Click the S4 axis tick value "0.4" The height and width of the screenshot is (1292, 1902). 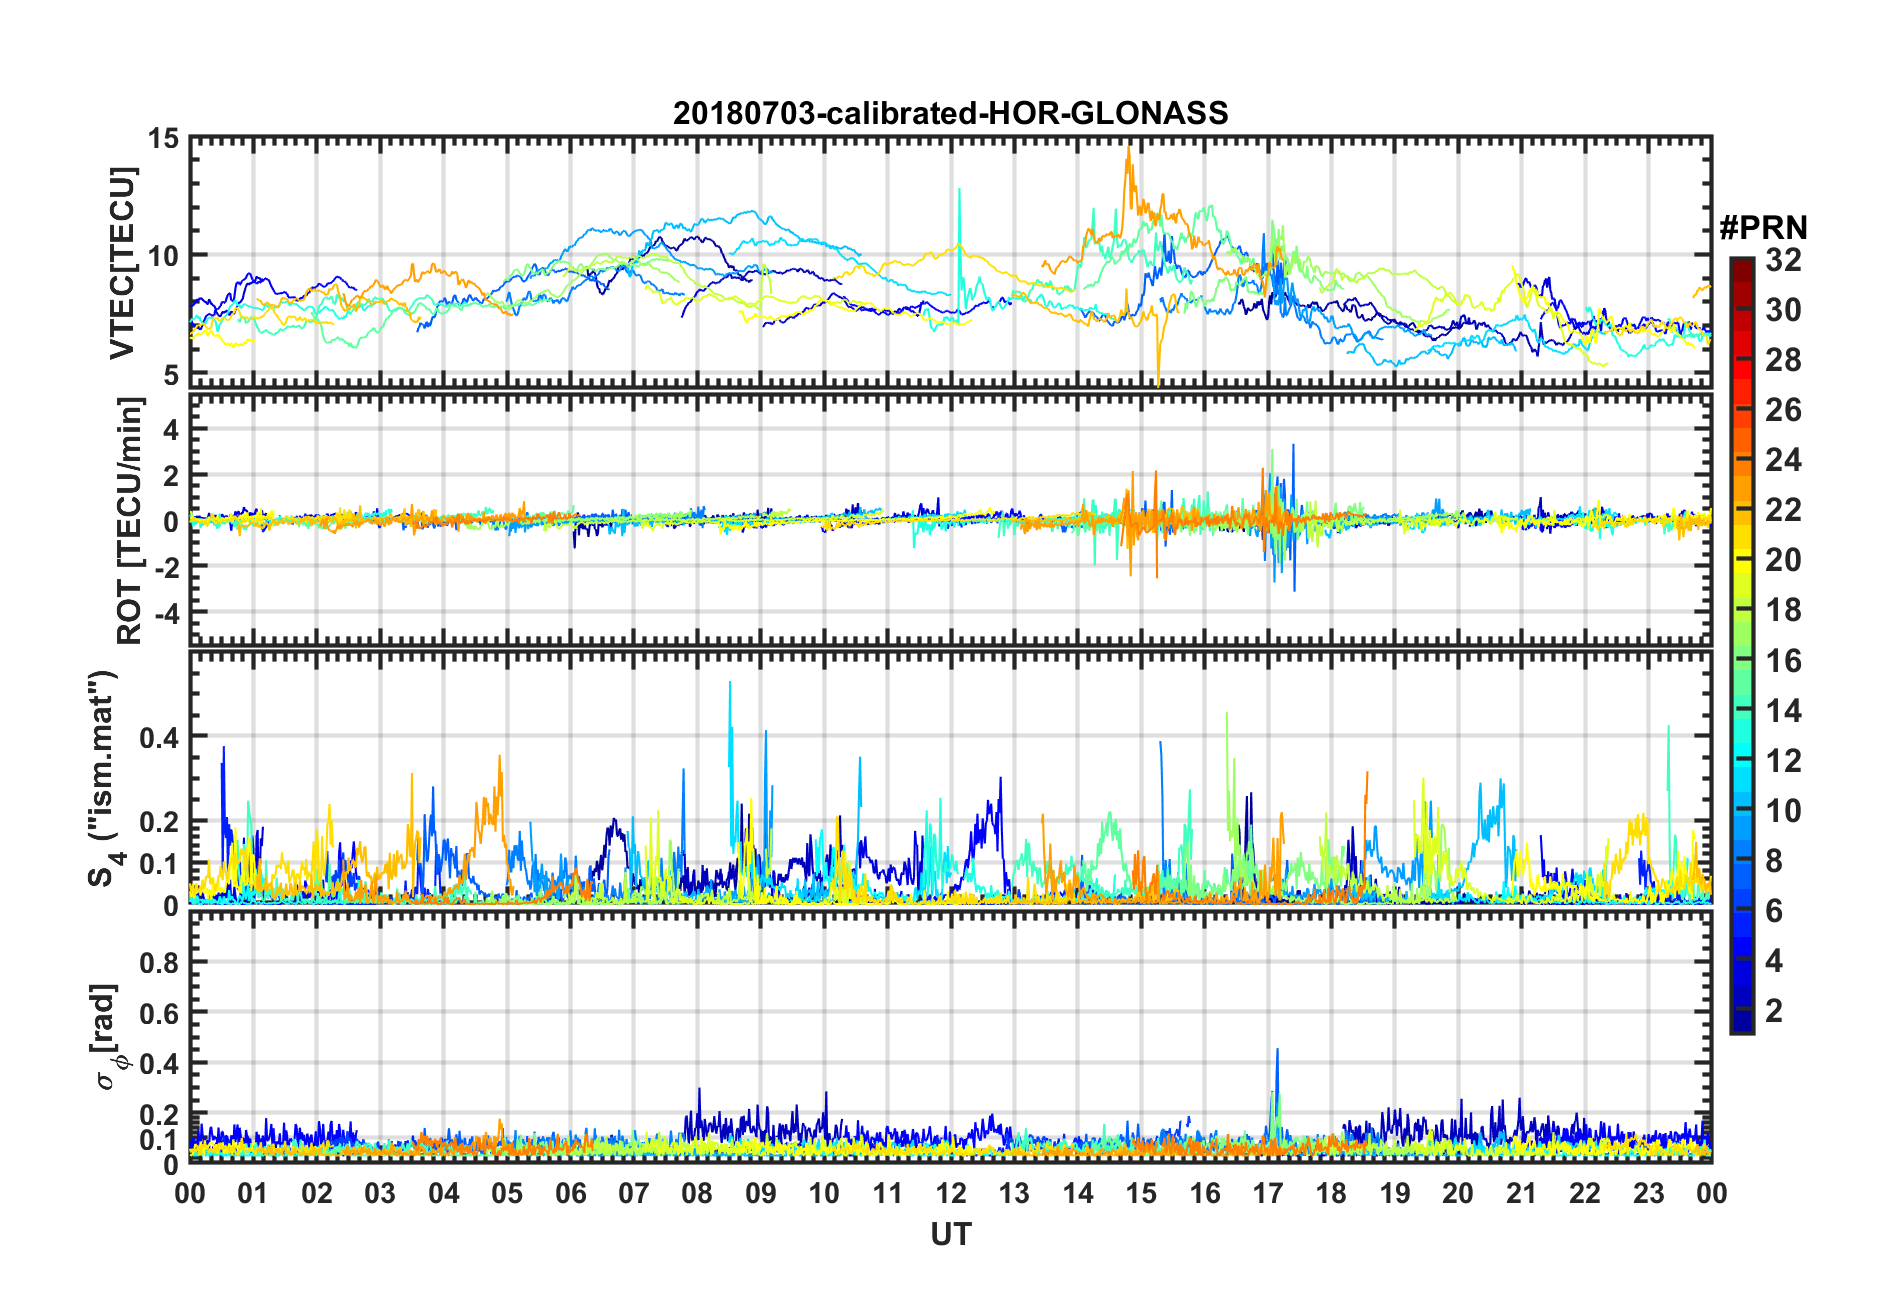pyautogui.click(x=159, y=738)
